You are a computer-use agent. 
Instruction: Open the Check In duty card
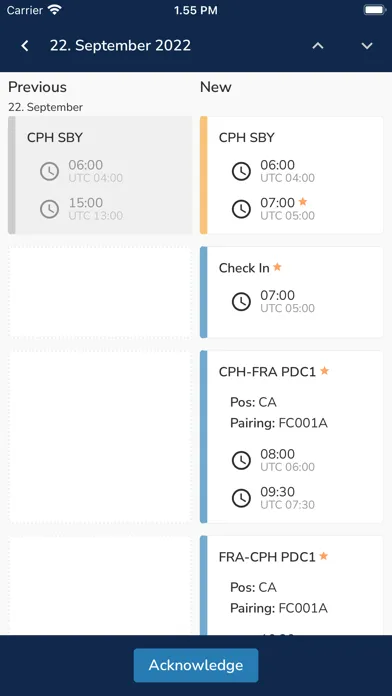pyautogui.click(x=291, y=292)
